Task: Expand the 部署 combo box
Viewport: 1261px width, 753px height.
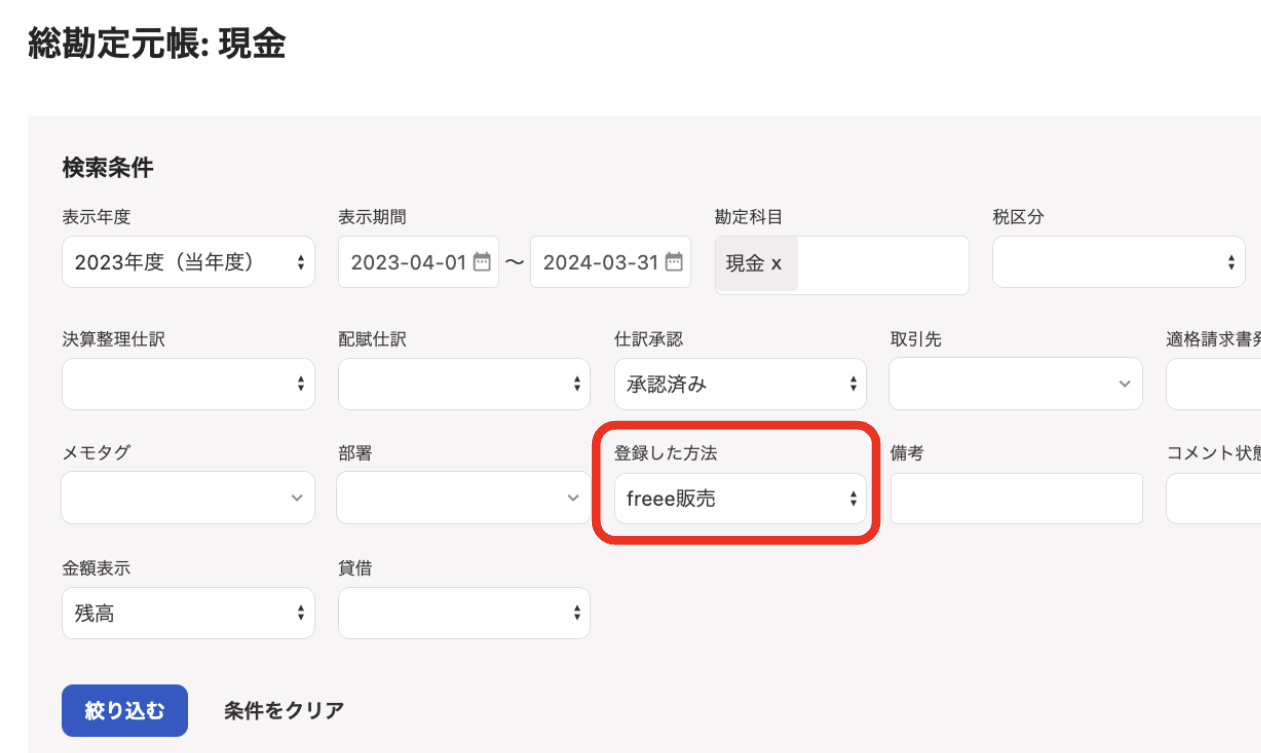Action: click(x=464, y=498)
